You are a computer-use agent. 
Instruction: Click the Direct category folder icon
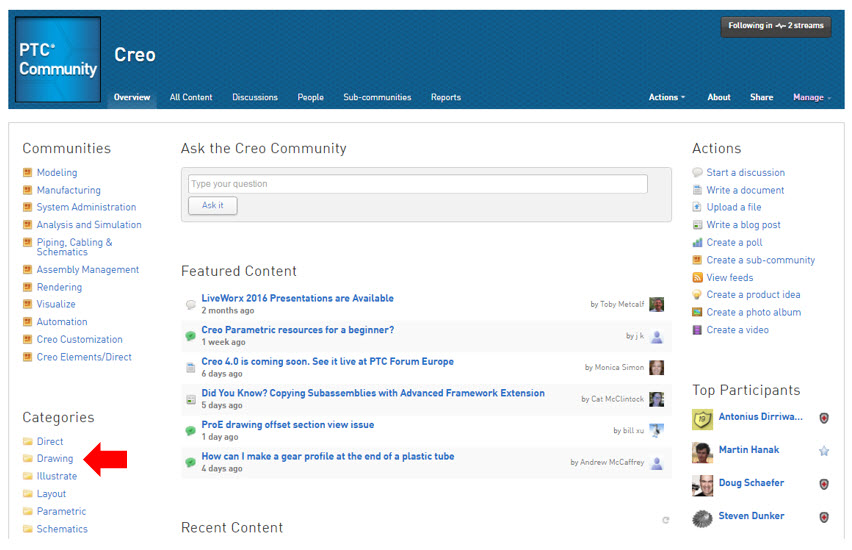point(28,441)
